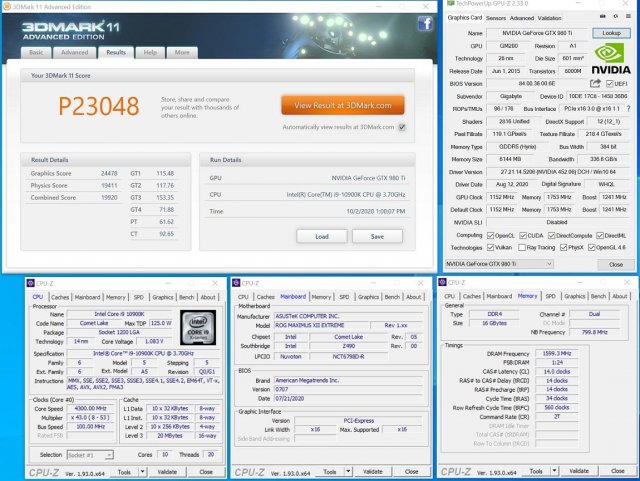Image resolution: width=640 pixels, height=481 pixels.
Task: Open the Socket #1 selection dropdown
Action: (x=90, y=455)
